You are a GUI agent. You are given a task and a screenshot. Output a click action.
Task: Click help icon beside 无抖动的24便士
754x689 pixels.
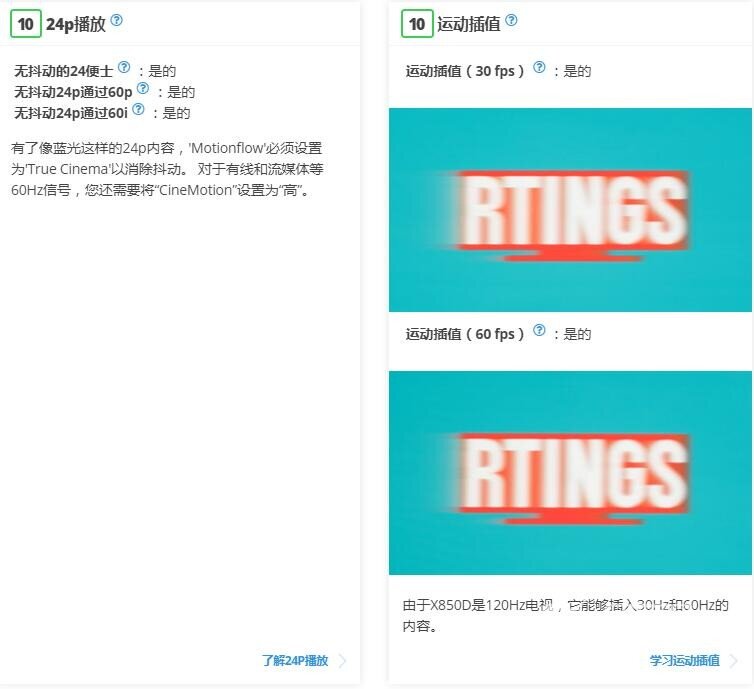coord(124,67)
